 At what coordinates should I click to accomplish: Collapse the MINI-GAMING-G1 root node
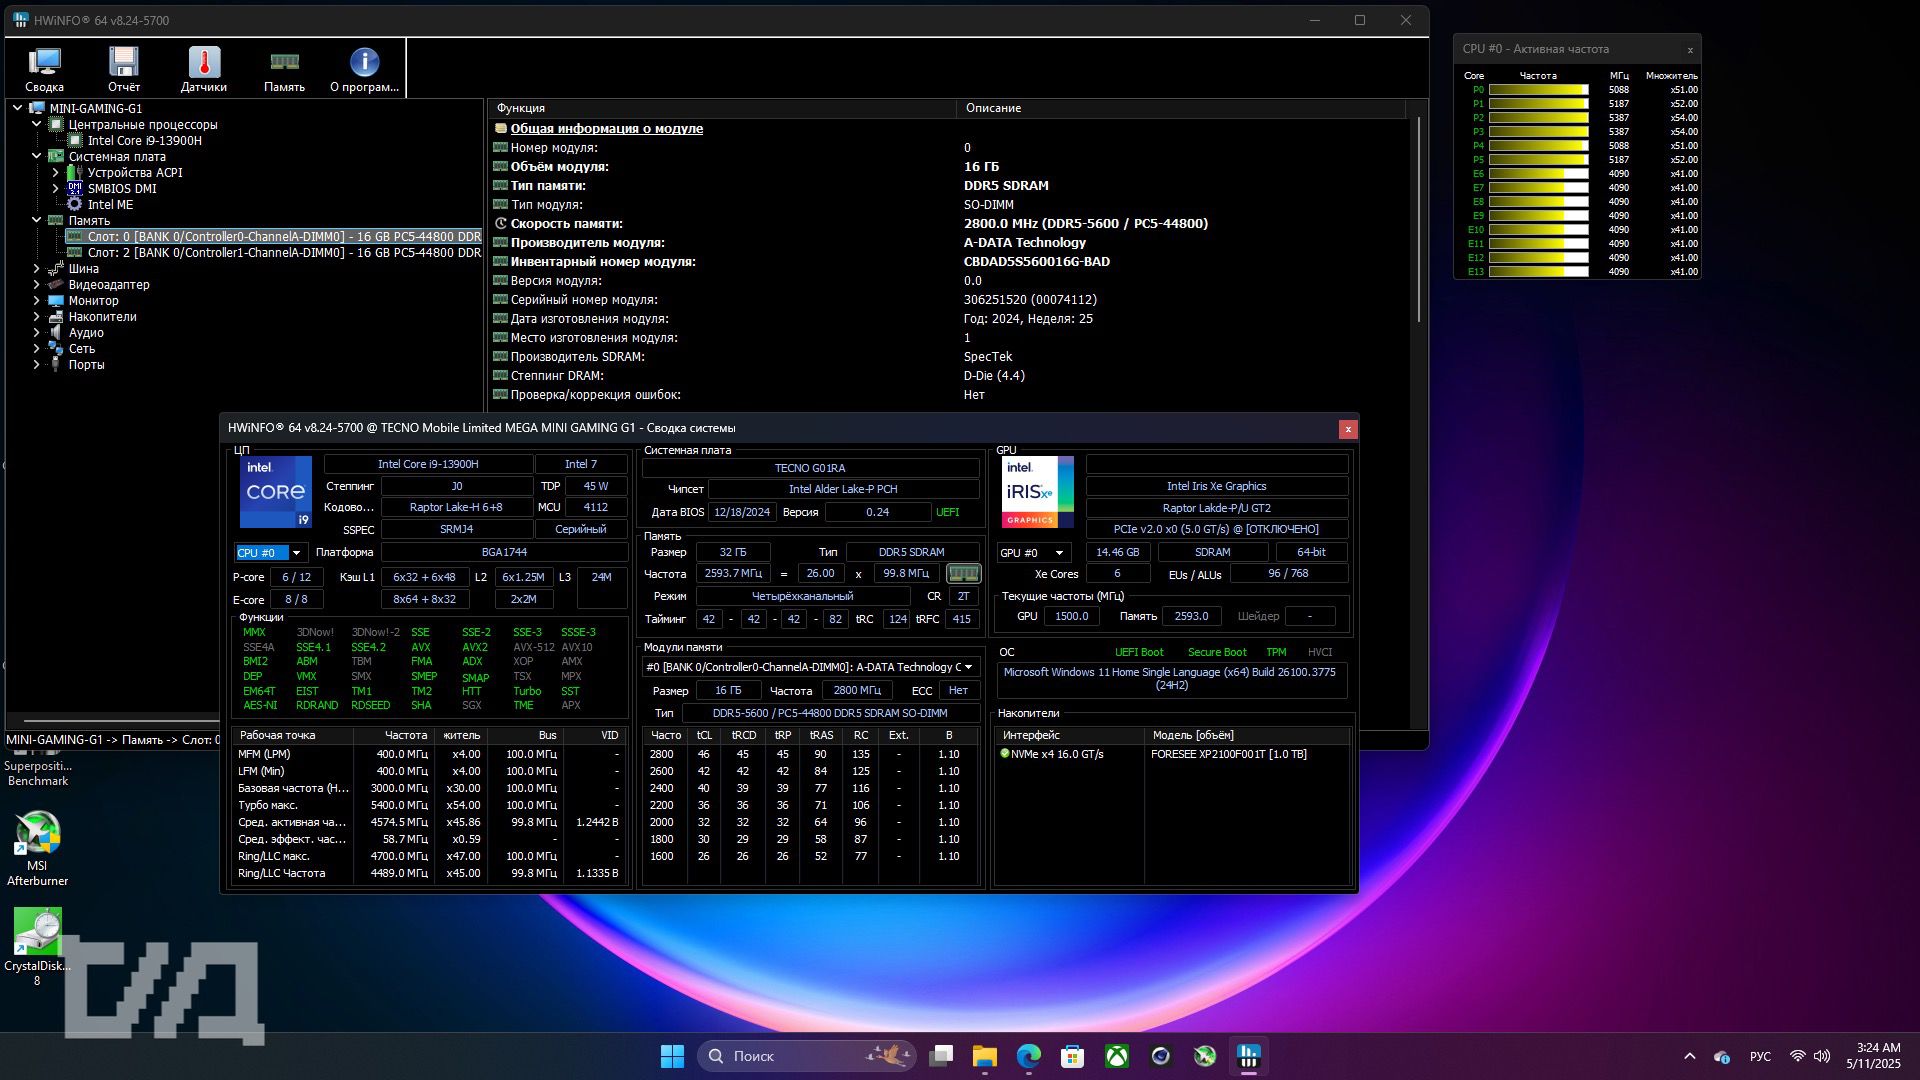point(18,108)
